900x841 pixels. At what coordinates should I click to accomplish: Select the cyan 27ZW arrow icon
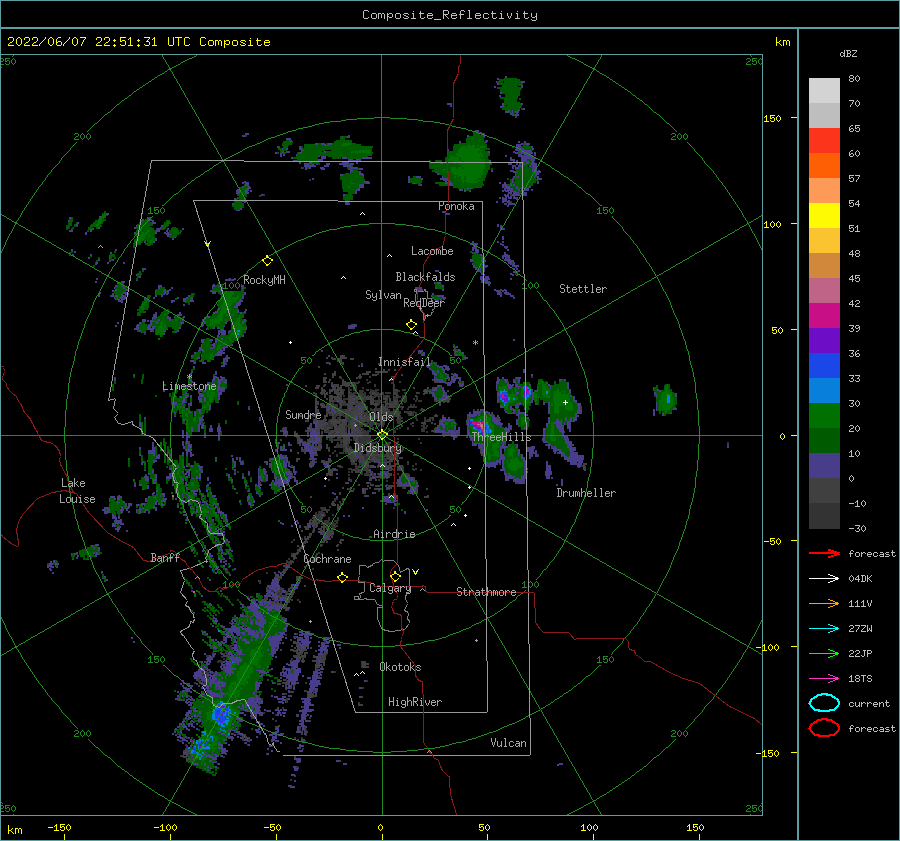(x=824, y=629)
